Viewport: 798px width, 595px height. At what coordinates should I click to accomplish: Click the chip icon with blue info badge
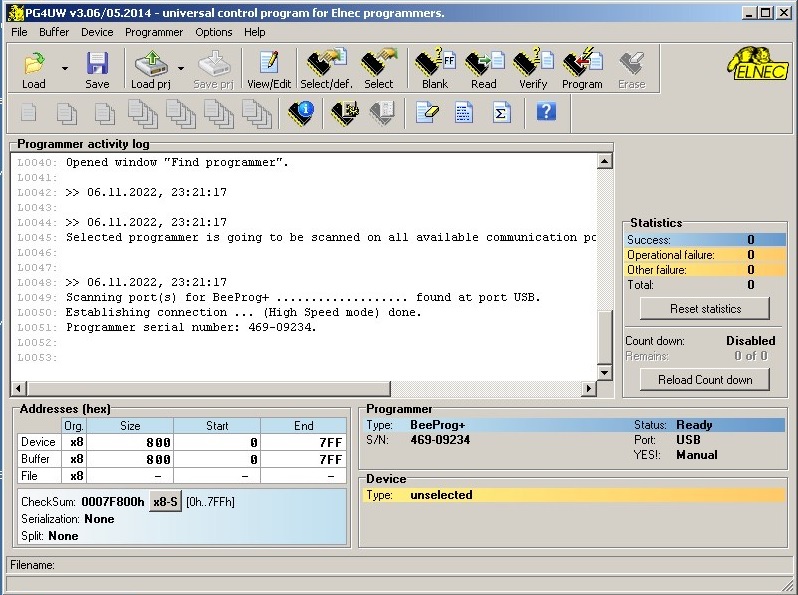tap(301, 112)
